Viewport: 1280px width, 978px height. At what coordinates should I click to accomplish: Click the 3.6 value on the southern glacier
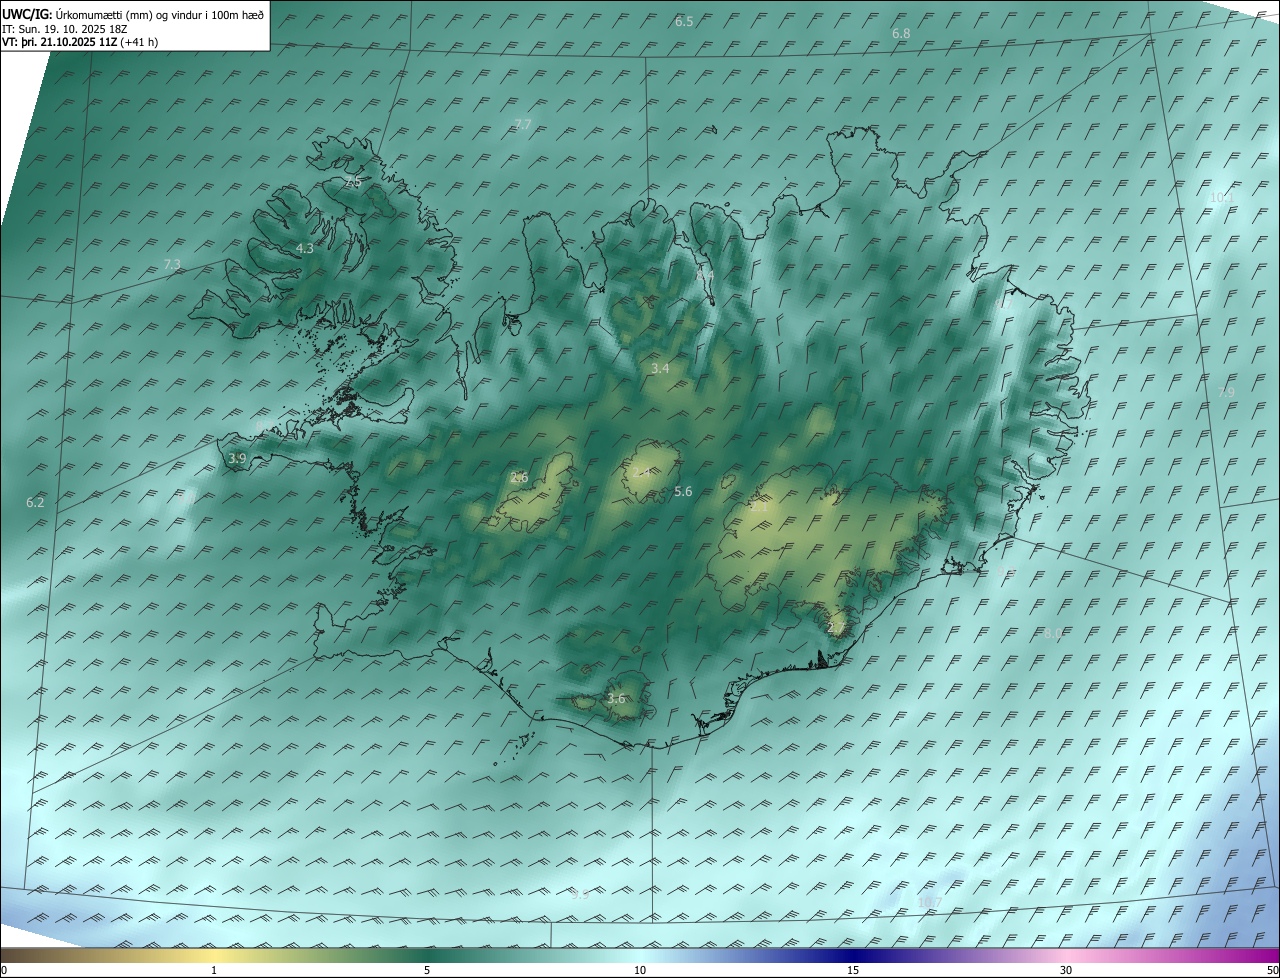[x=616, y=699]
